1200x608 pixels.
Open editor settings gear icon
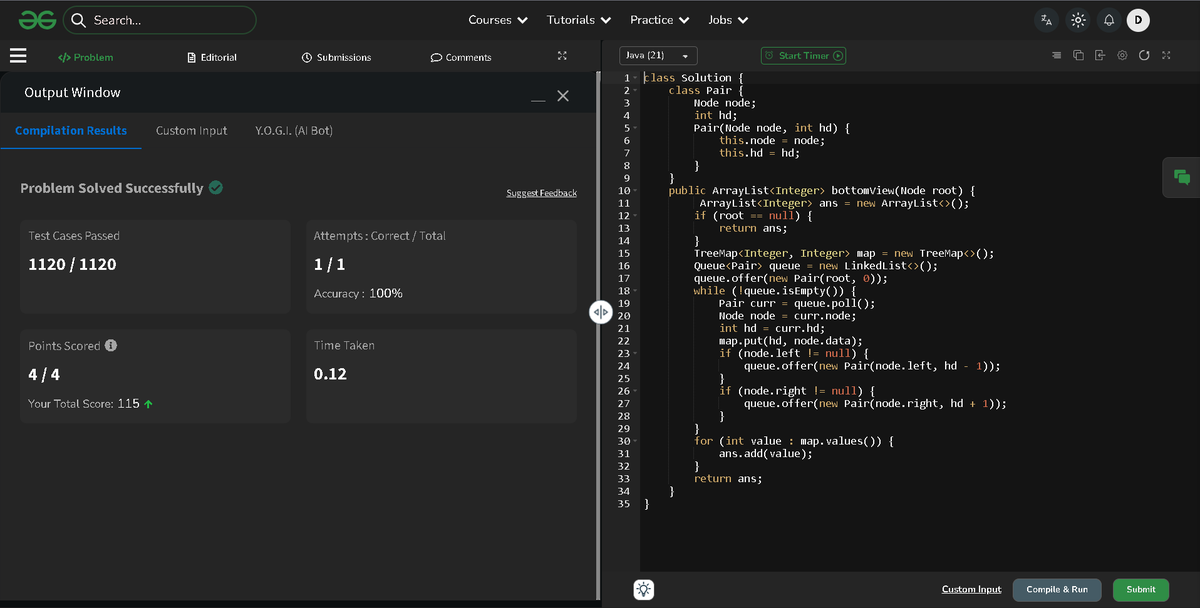(x=1122, y=56)
